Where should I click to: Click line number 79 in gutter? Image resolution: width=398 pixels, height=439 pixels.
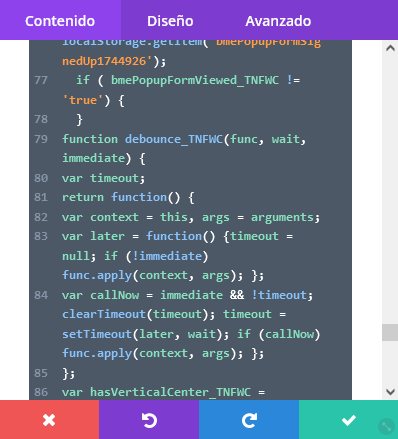pos(41,139)
